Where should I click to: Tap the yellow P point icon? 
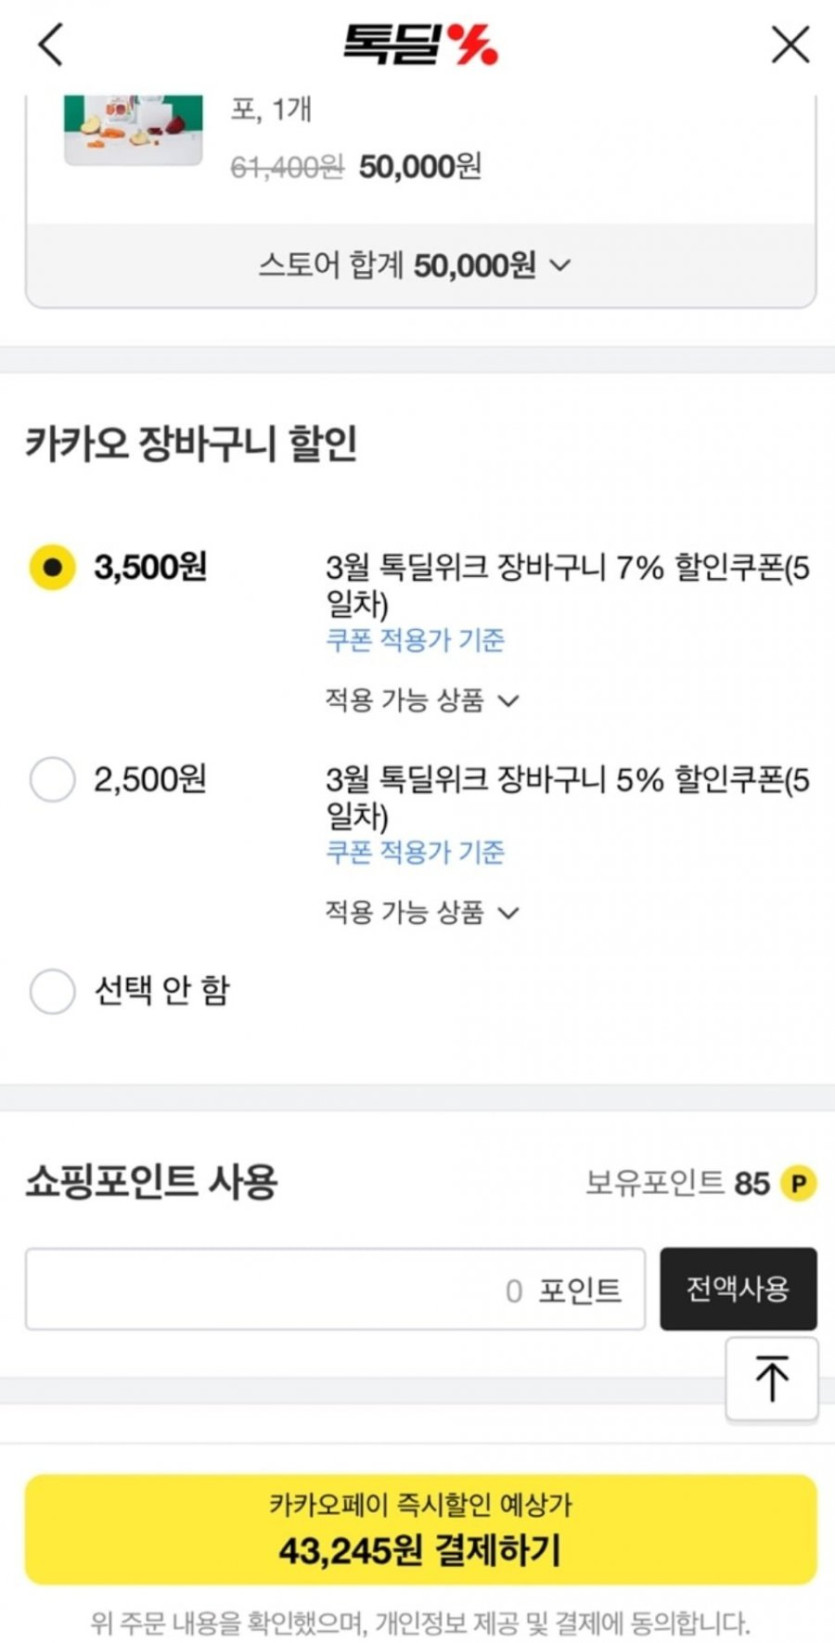(x=798, y=1183)
